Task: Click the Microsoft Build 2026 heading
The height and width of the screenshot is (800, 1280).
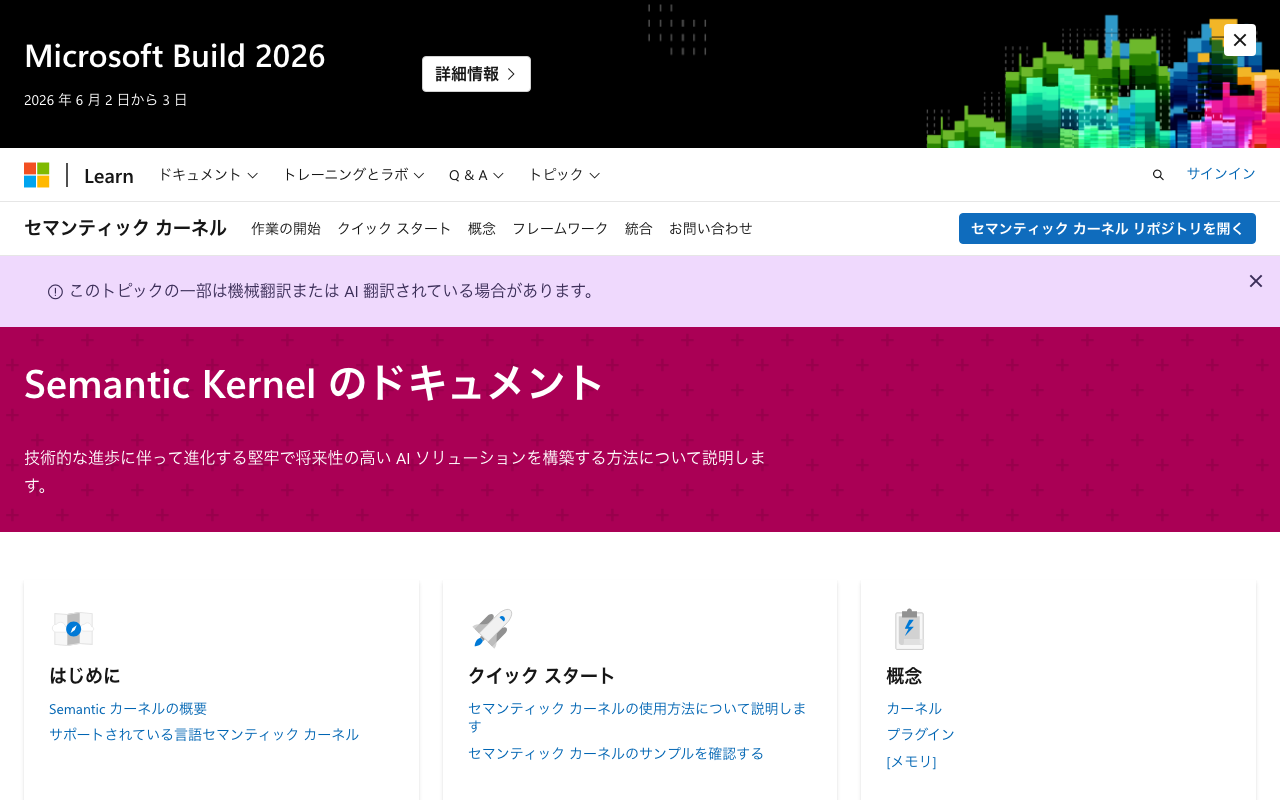Action: [175, 56]
